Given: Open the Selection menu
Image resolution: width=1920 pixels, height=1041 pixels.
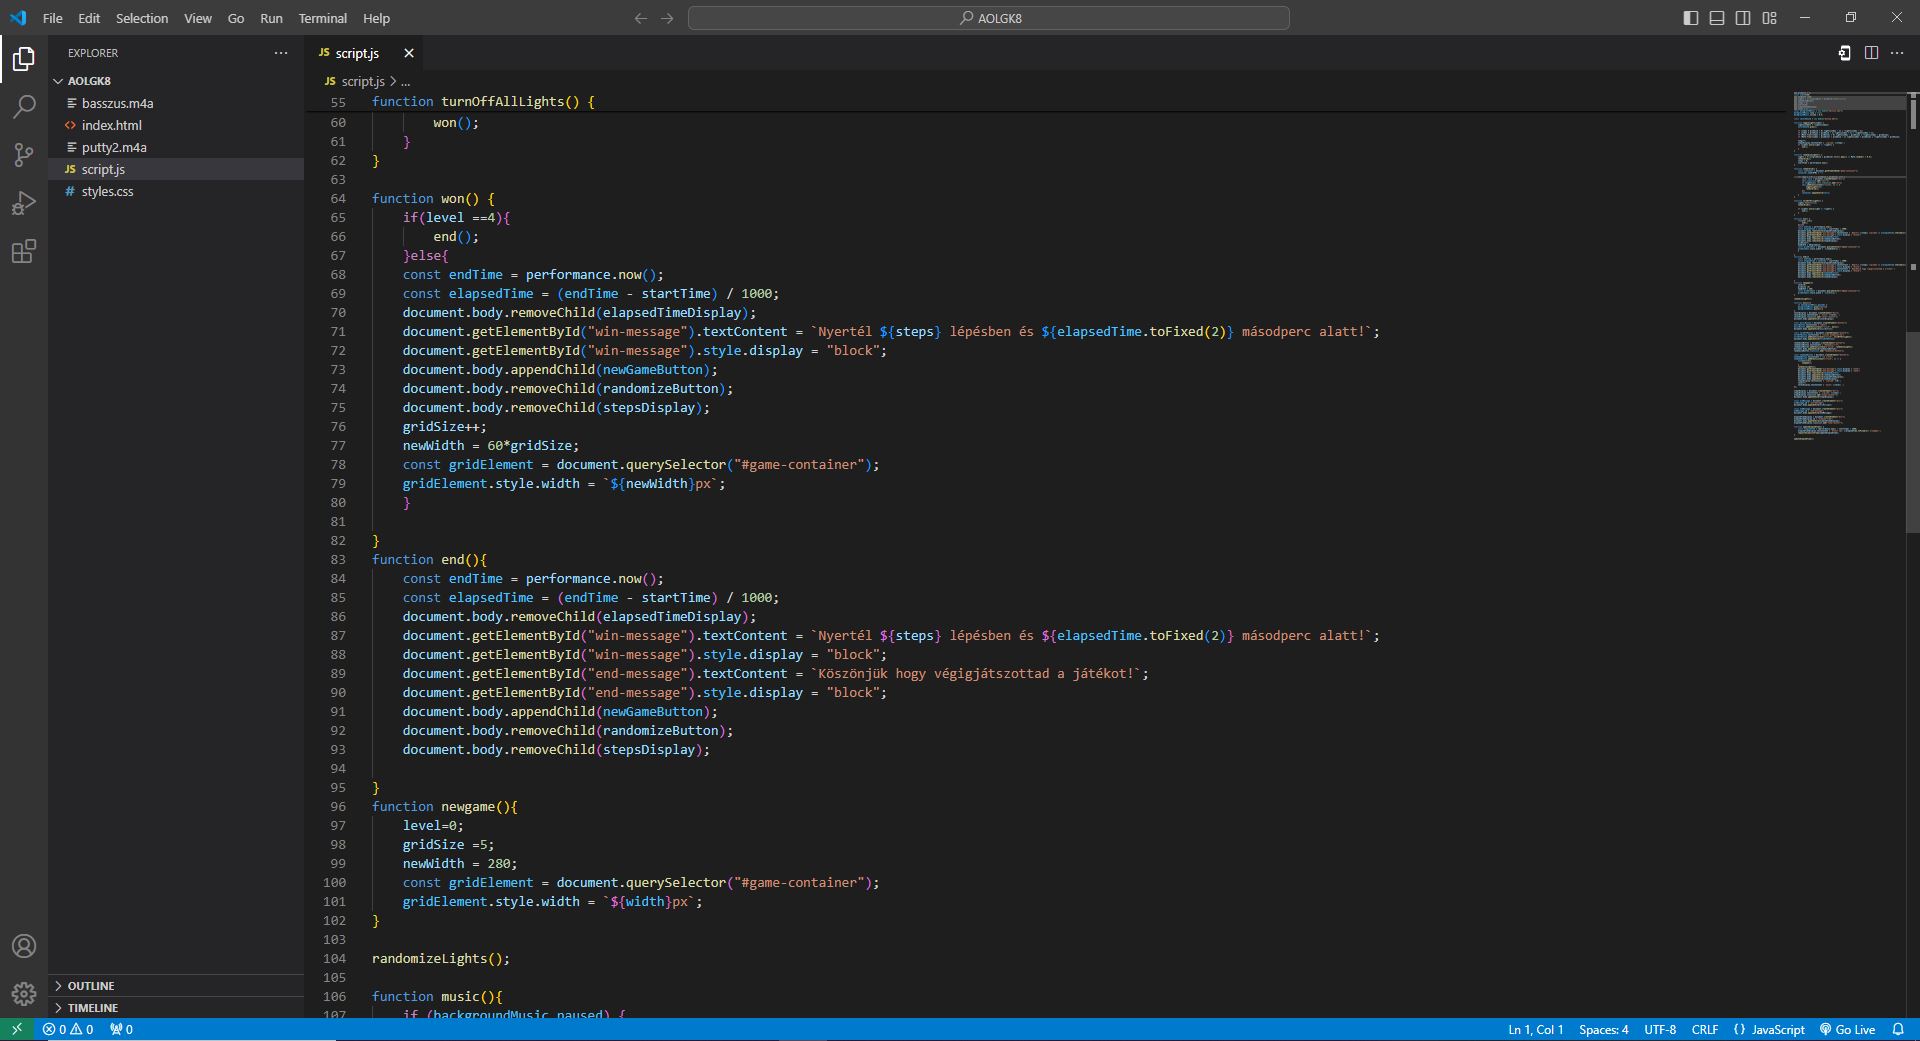Looking at the screenshot, I should click(142, 18).
